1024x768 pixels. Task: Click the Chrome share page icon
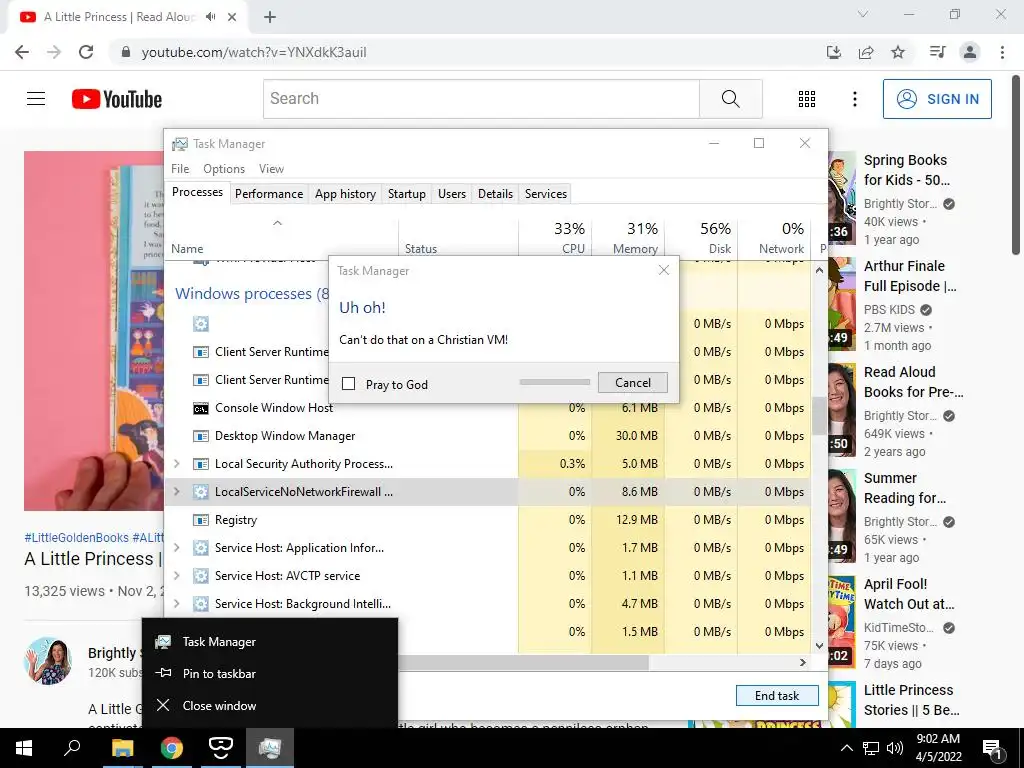(866, 52)
